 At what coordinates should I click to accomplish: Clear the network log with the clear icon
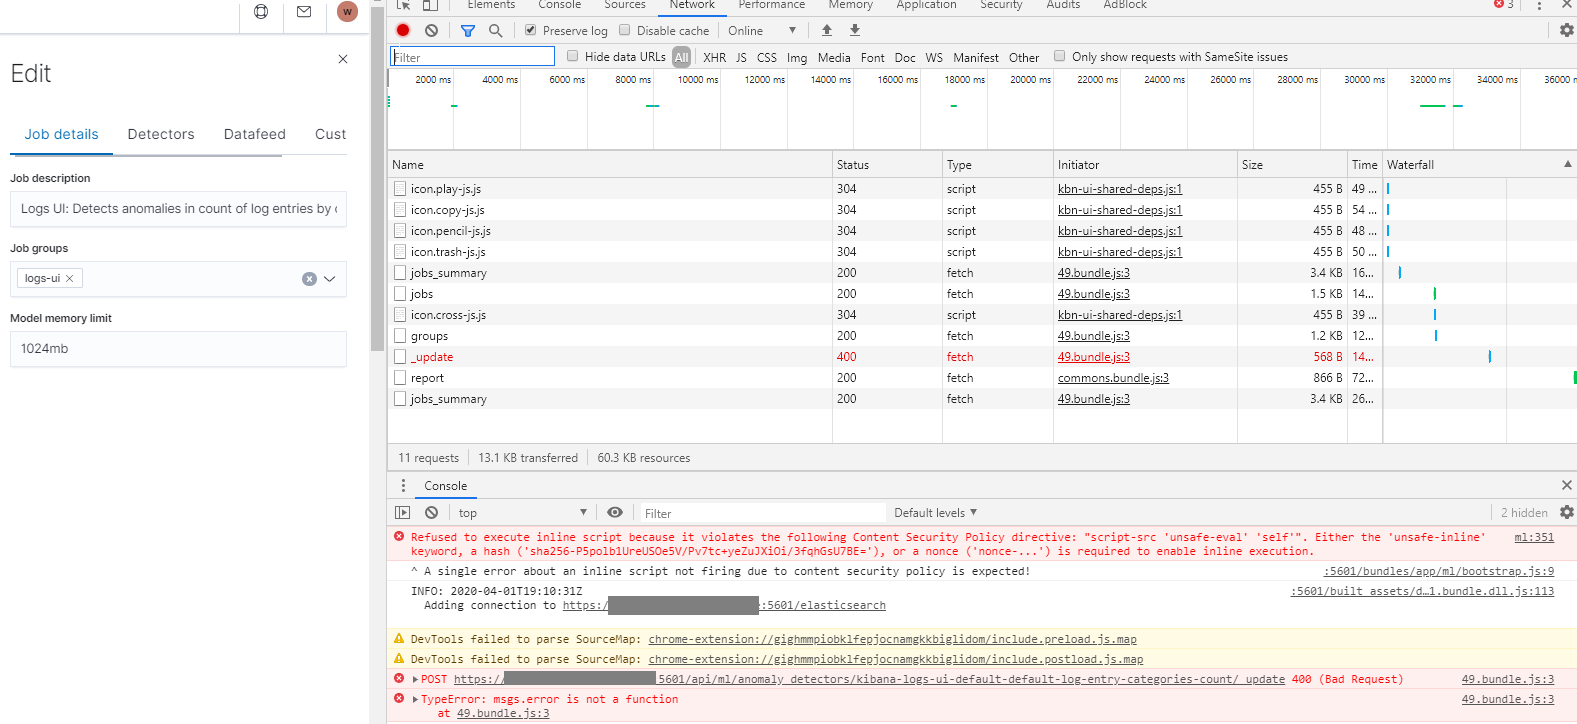coord(431,31)
